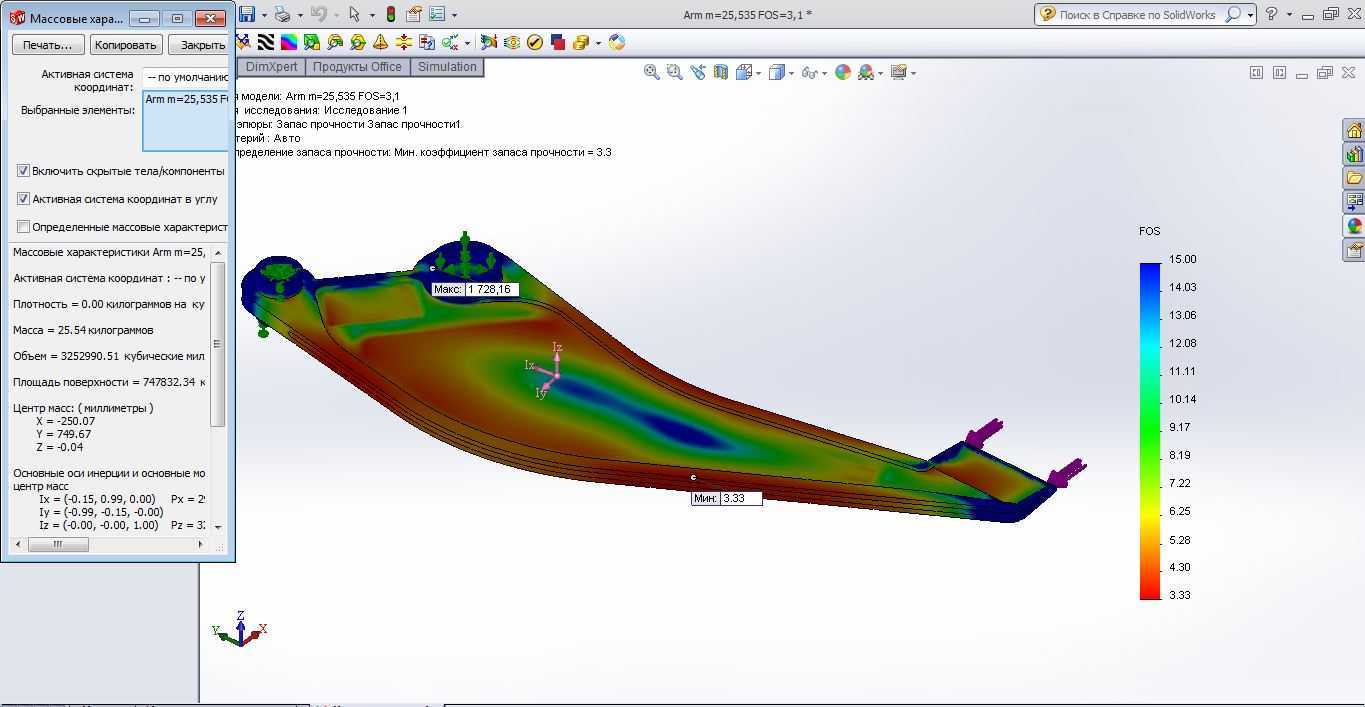
Task: Click the DriveWorksXpress red squares icon
Action: (x=558, y=42)
